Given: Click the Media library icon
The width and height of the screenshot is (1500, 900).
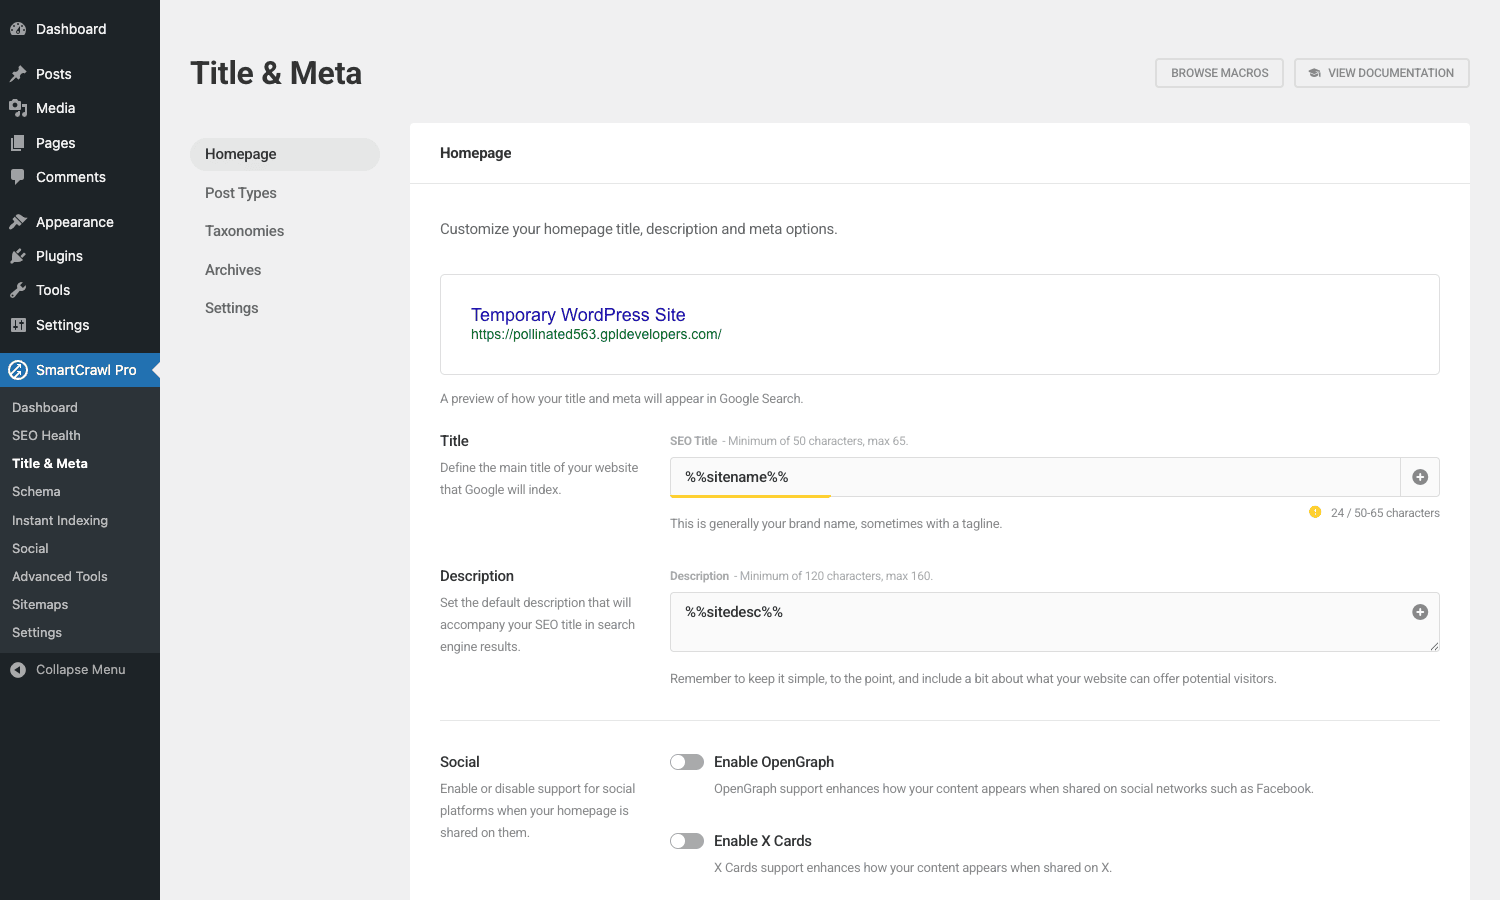Looking at the screenshot, I should [x=18, y=108].
